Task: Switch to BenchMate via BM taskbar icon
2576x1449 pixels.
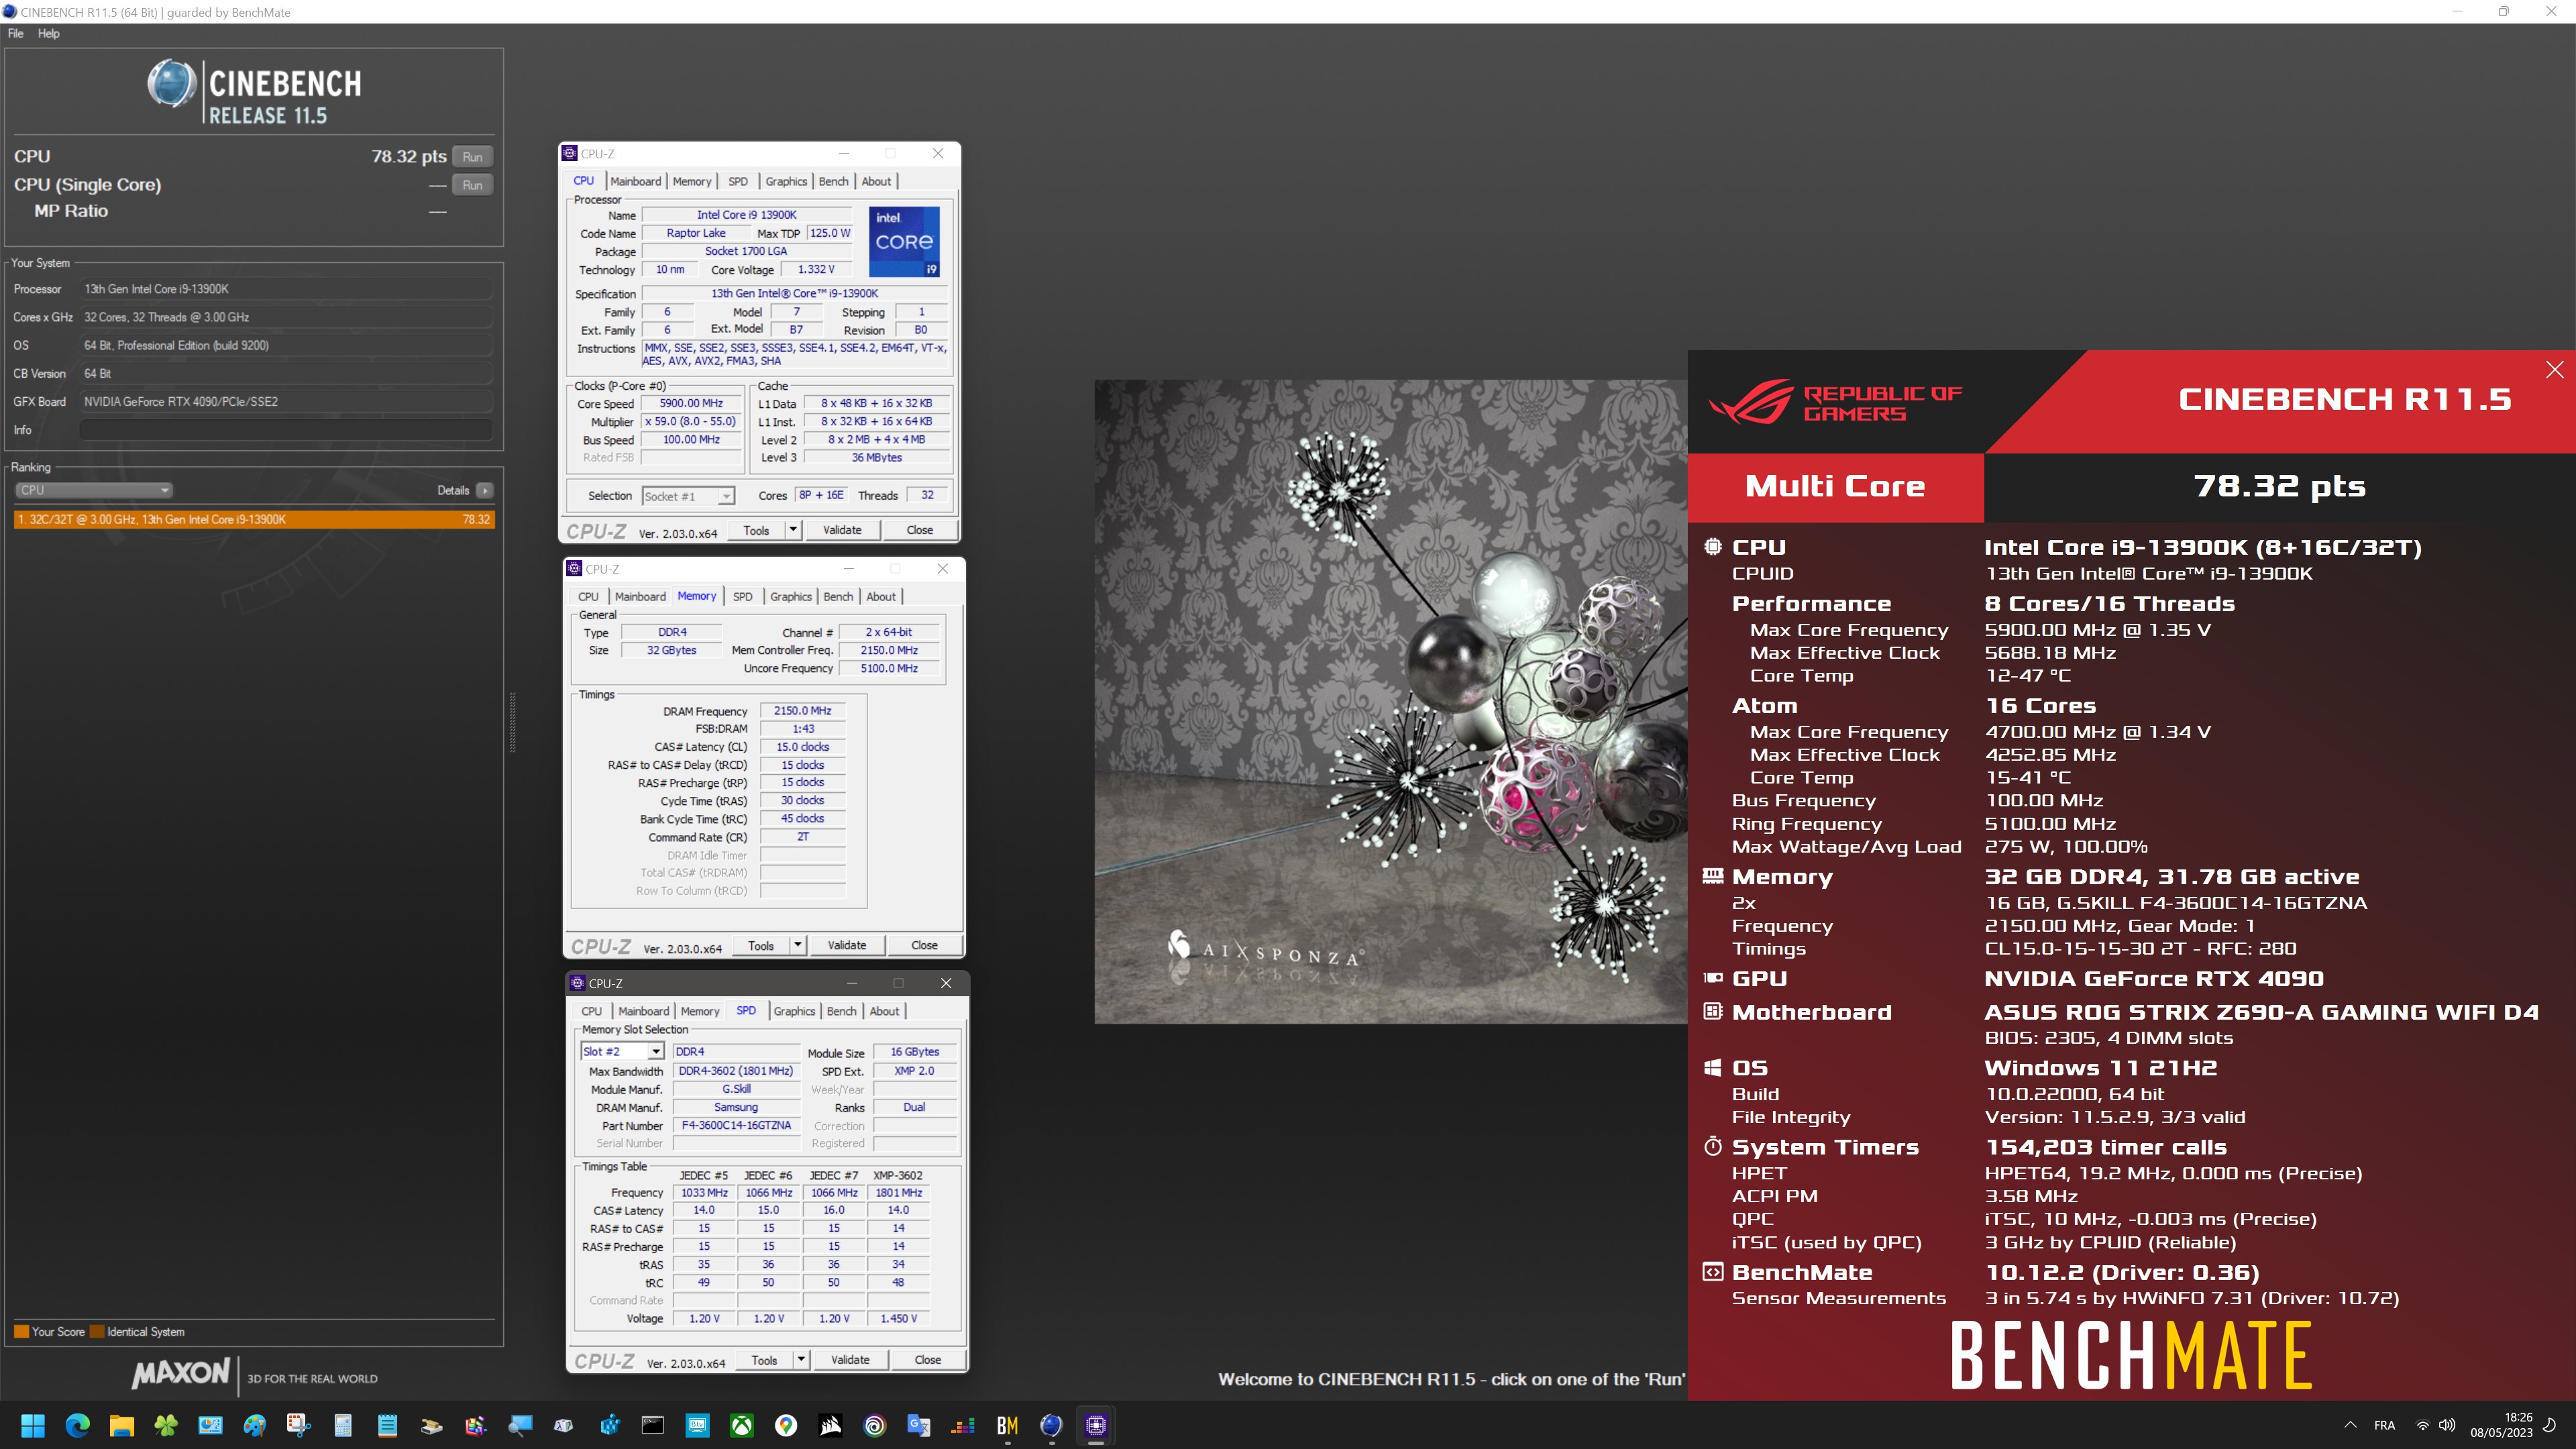Action: [x=1007, y=1425]
